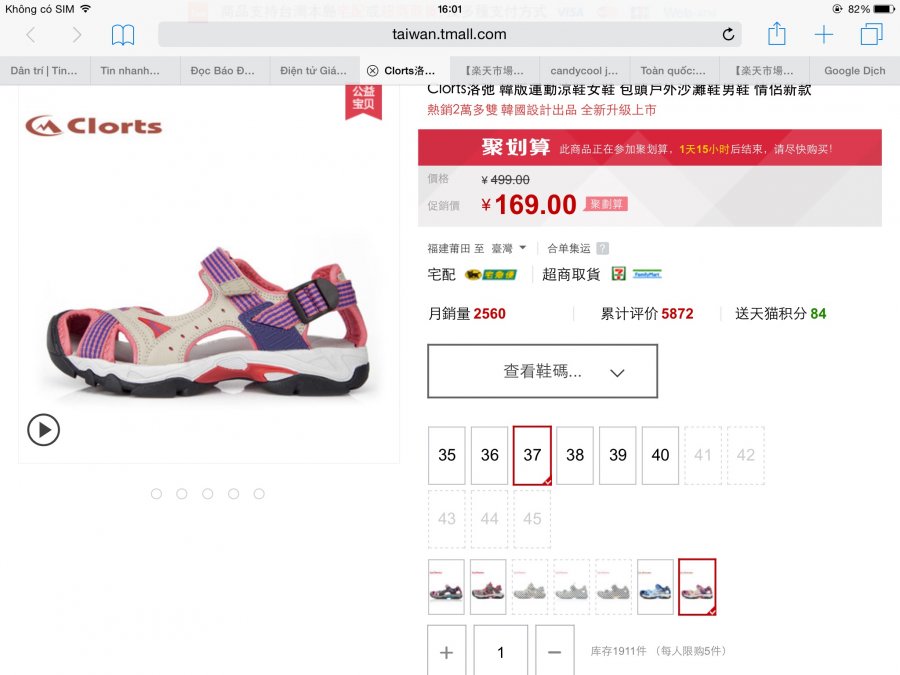Switch to the Google Dịch tab
900x675 pixels.
pyautogui.click(x=855, y=71)
